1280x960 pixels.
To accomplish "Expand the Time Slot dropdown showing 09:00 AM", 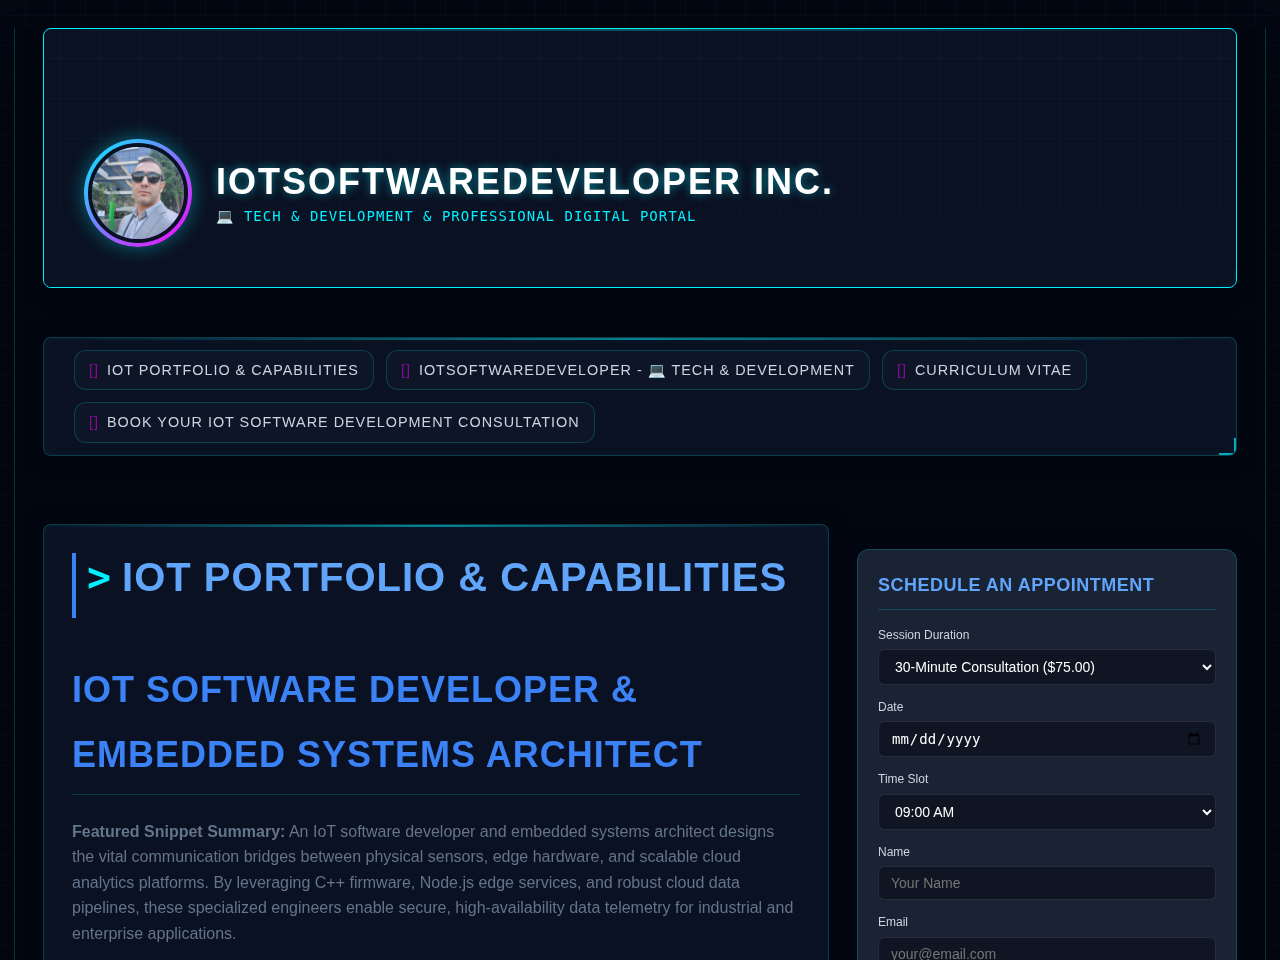I will 1047,812.
